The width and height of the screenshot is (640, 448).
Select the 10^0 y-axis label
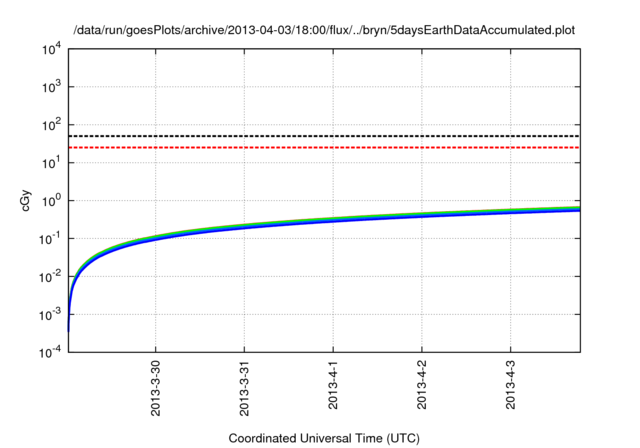point(52,201)
